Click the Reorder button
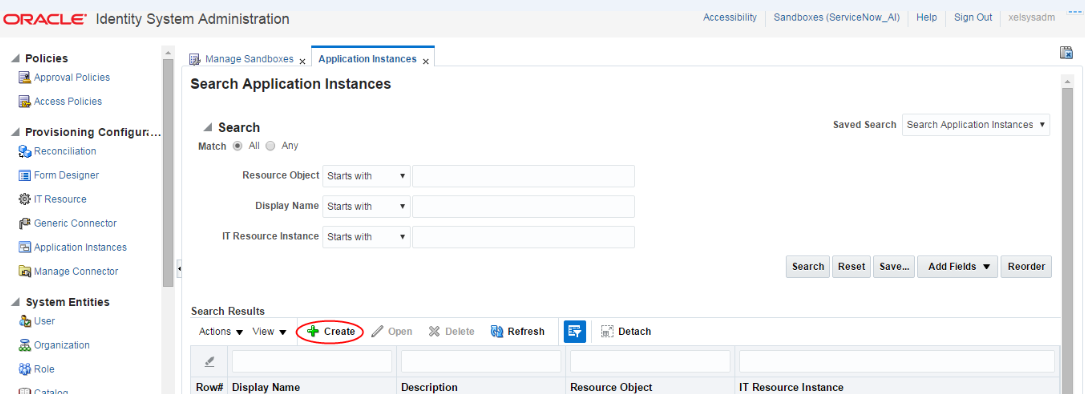The image size is (1085, 394). (1026, 267)
